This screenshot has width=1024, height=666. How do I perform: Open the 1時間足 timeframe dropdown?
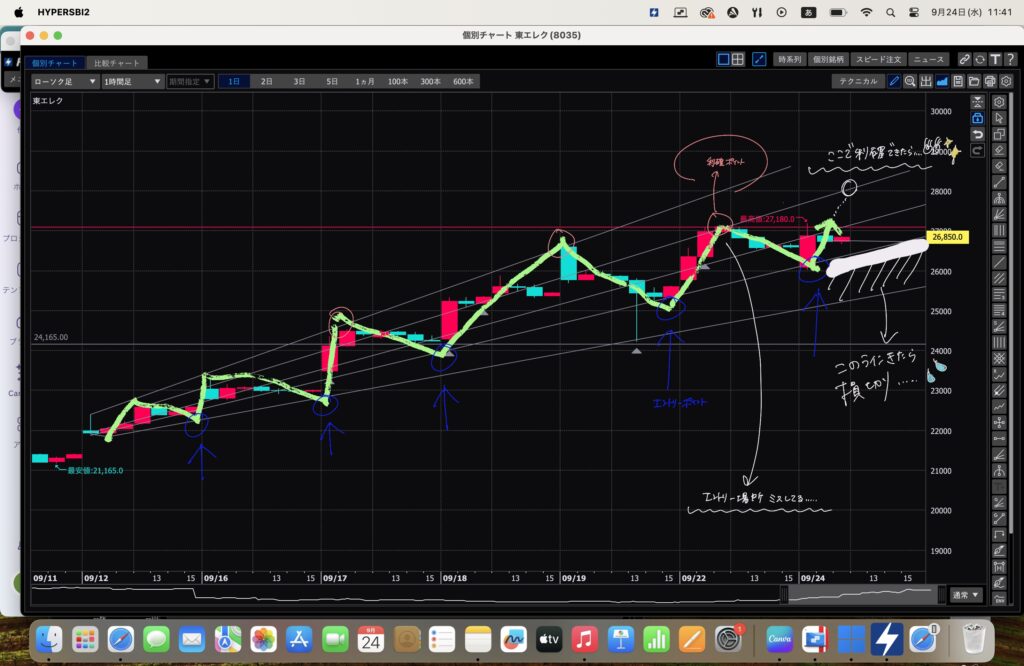click(131, 81)
